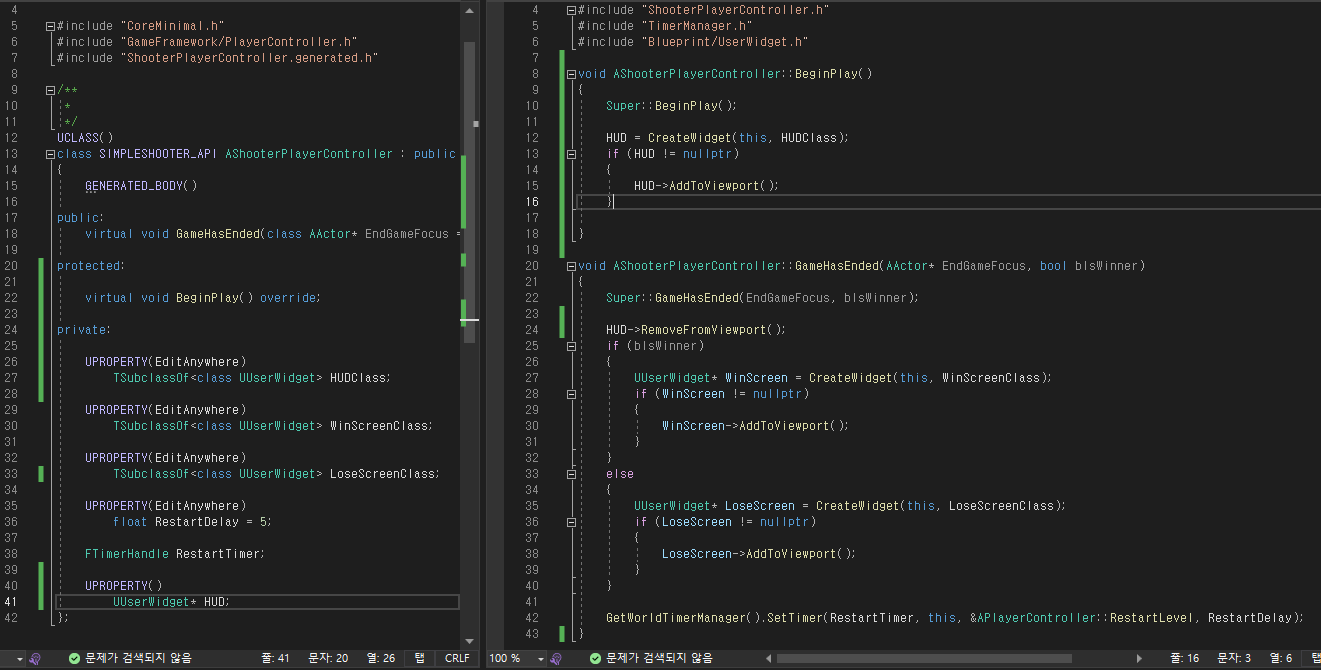Viewport: 1321px width, 670px height.
Task: Click '문자: 3' character indicator in right pane
Action: click(x=1234, y=658)
